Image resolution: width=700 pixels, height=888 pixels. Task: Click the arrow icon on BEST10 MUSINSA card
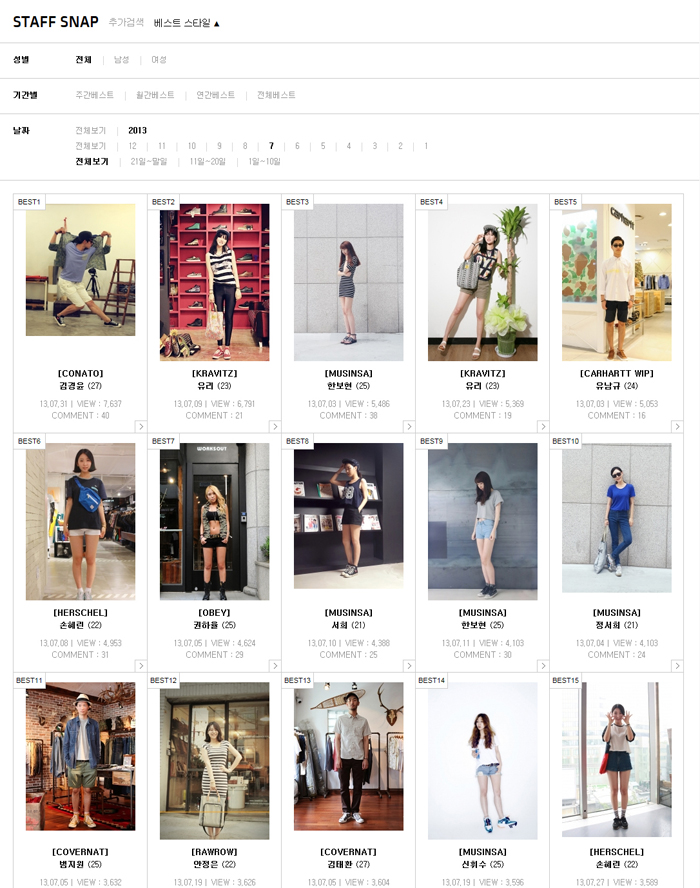coord(676,666)
